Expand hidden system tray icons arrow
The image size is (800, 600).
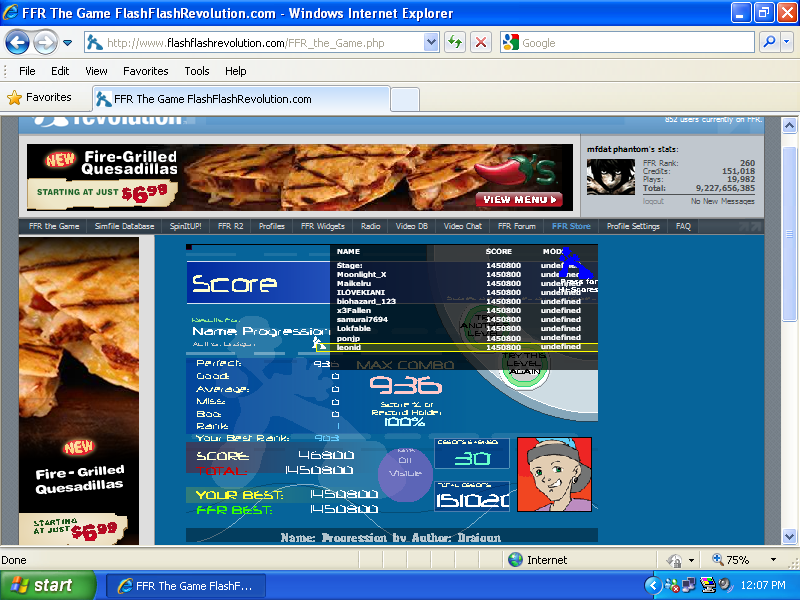tap(653, 585)
